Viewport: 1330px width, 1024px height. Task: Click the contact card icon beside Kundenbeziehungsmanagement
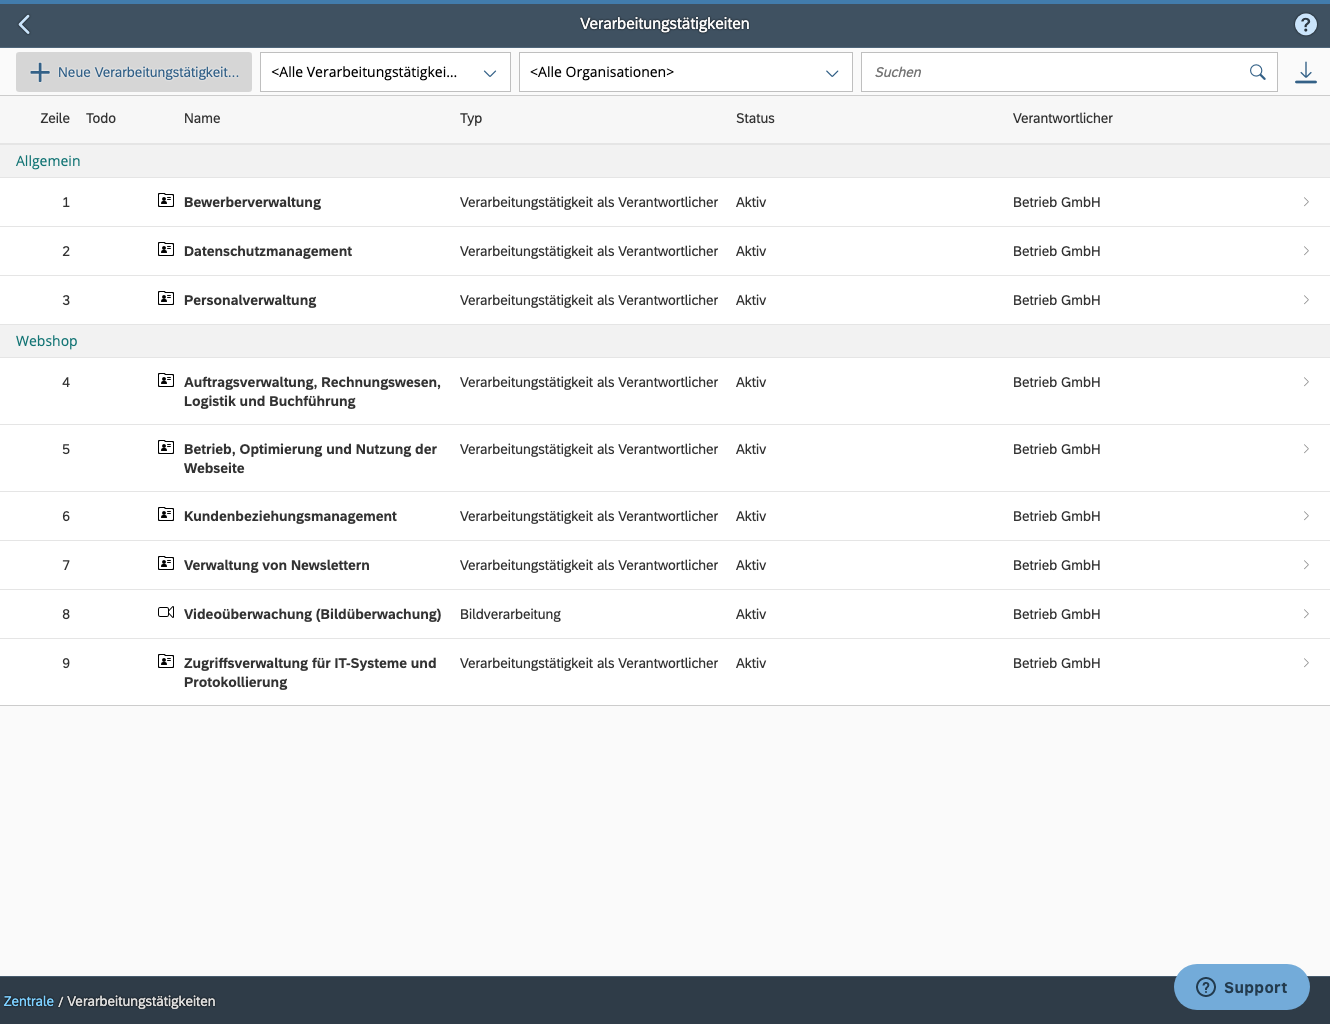tap(166, 514)
